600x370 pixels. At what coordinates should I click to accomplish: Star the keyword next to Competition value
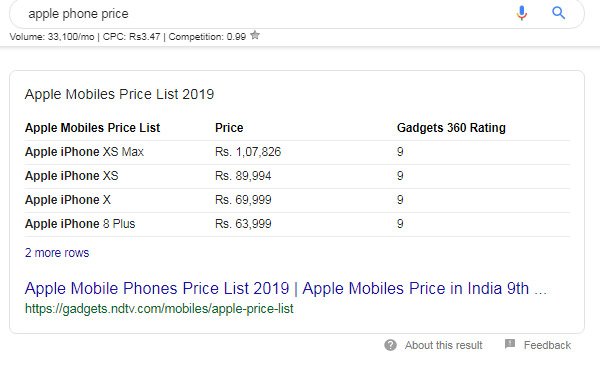click(x=255, y=36)
